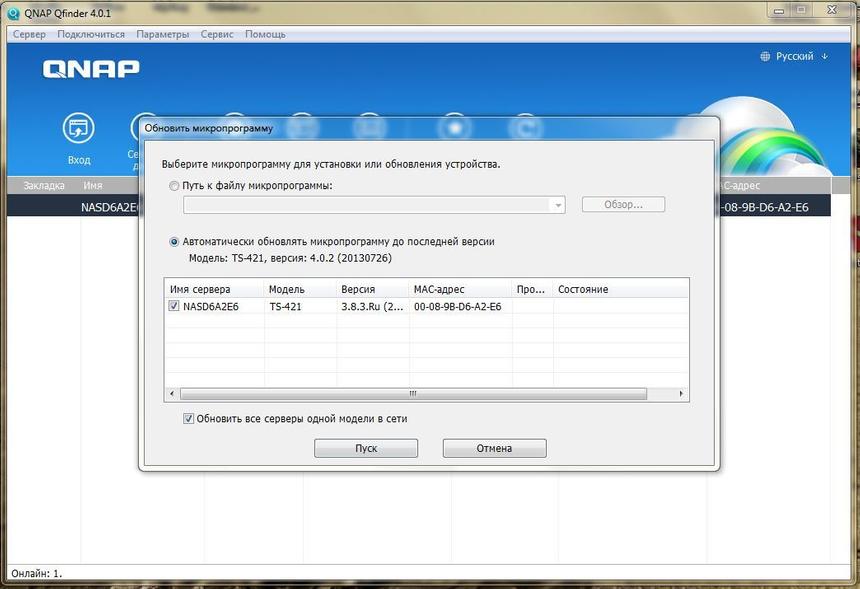Image resolution: width=860 pixels, height=589 pixels.
Task: Open the Сервер menu
Action: click(x=29, y=34)
